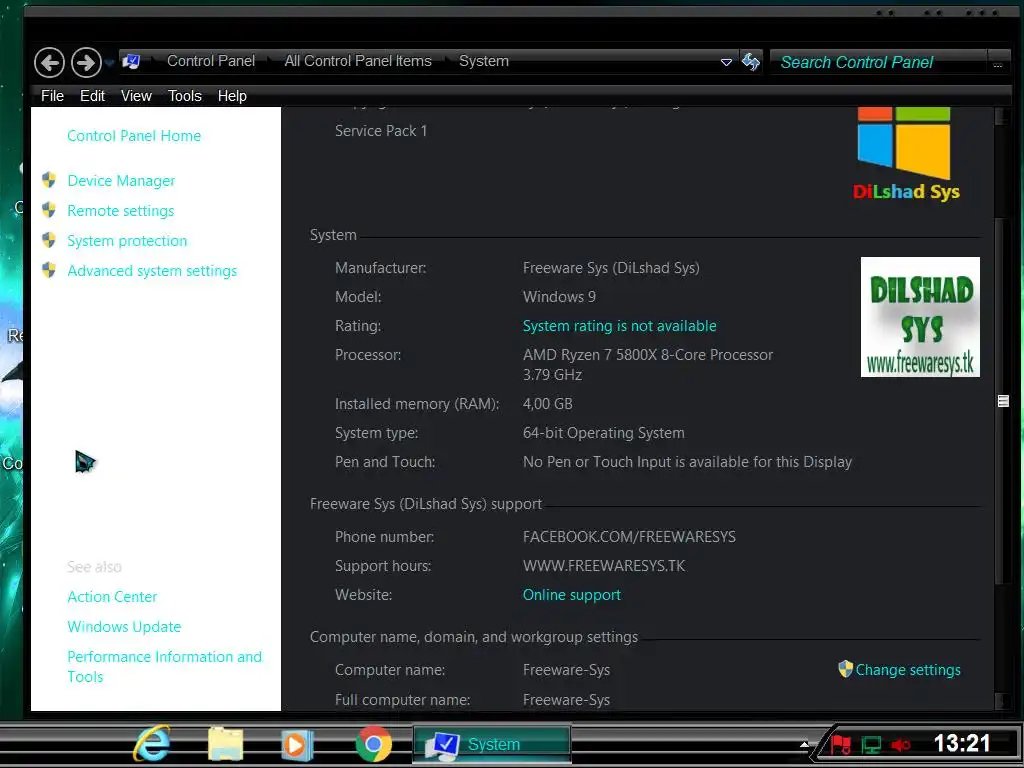Go to Control Panel Home

coord(134,136)
